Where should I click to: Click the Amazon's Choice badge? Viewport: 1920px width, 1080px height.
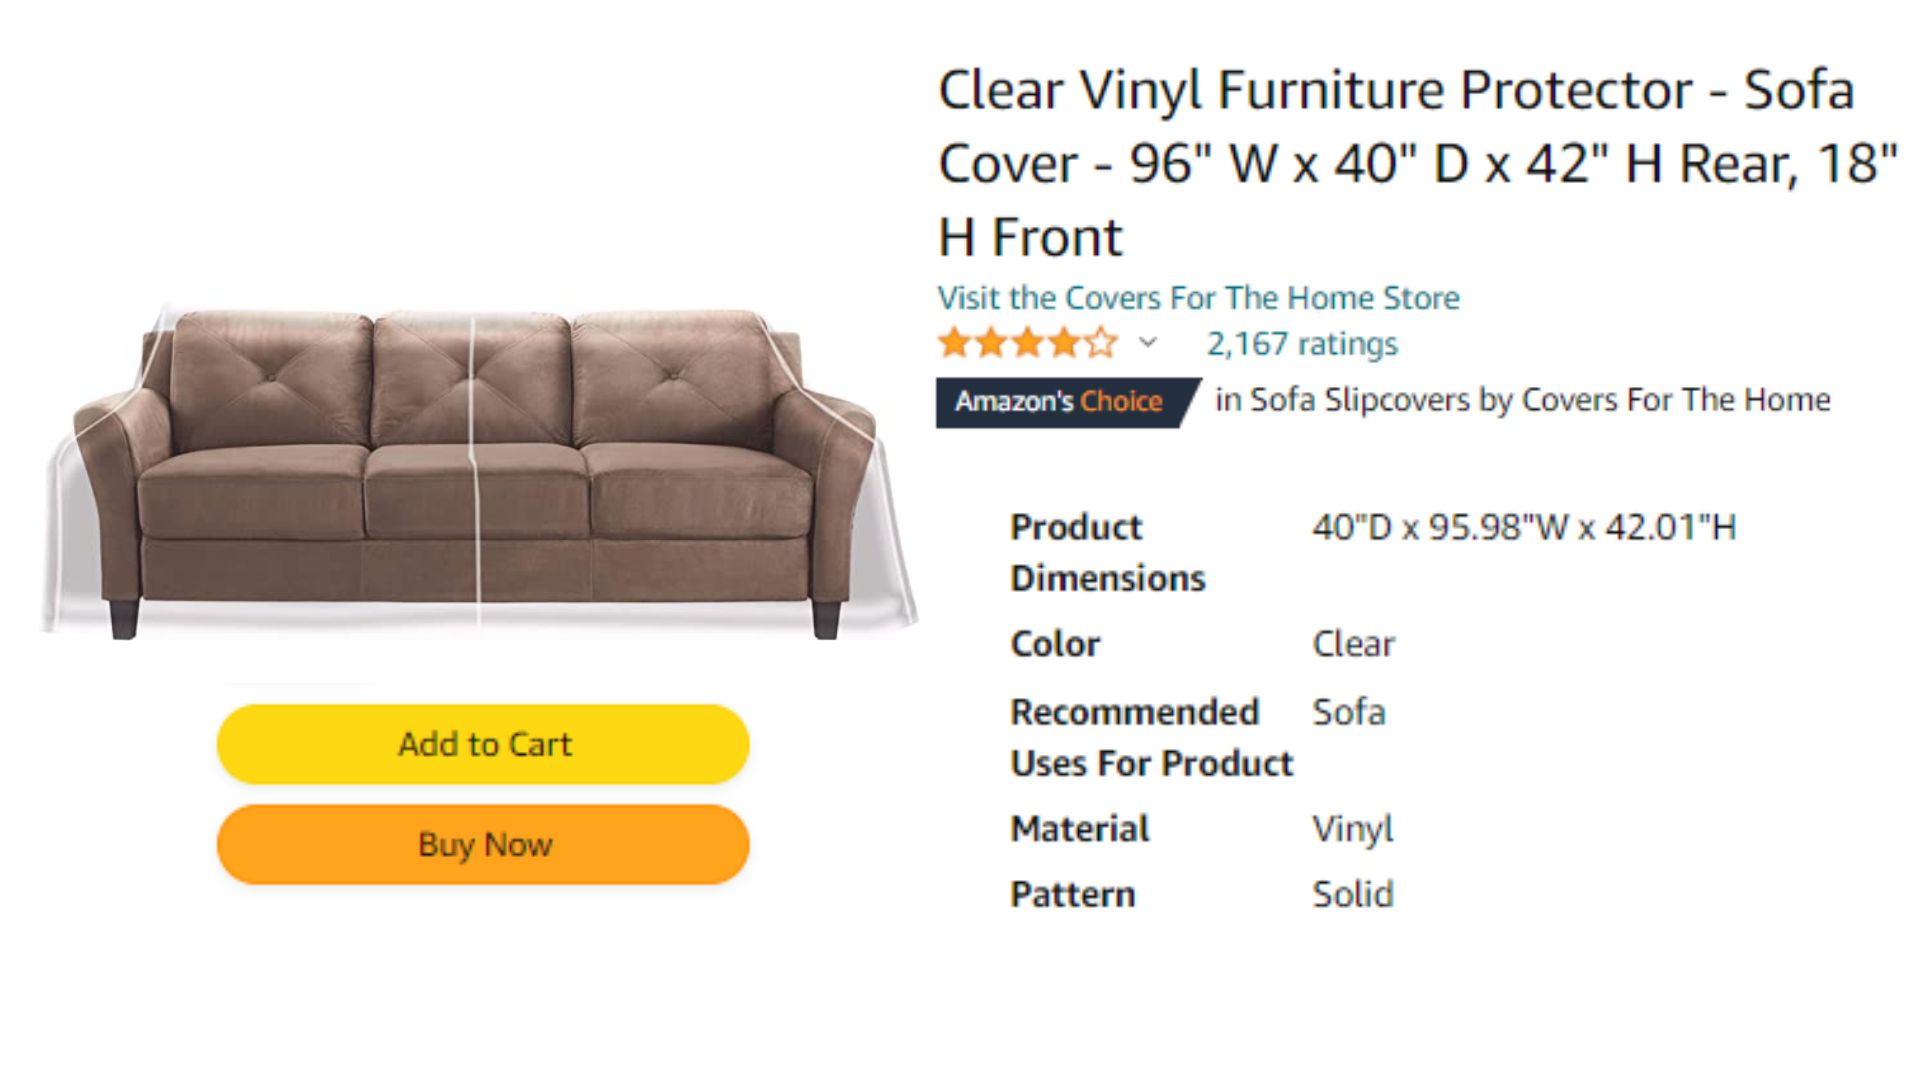pyautogui.click(x=1066, y=402)
